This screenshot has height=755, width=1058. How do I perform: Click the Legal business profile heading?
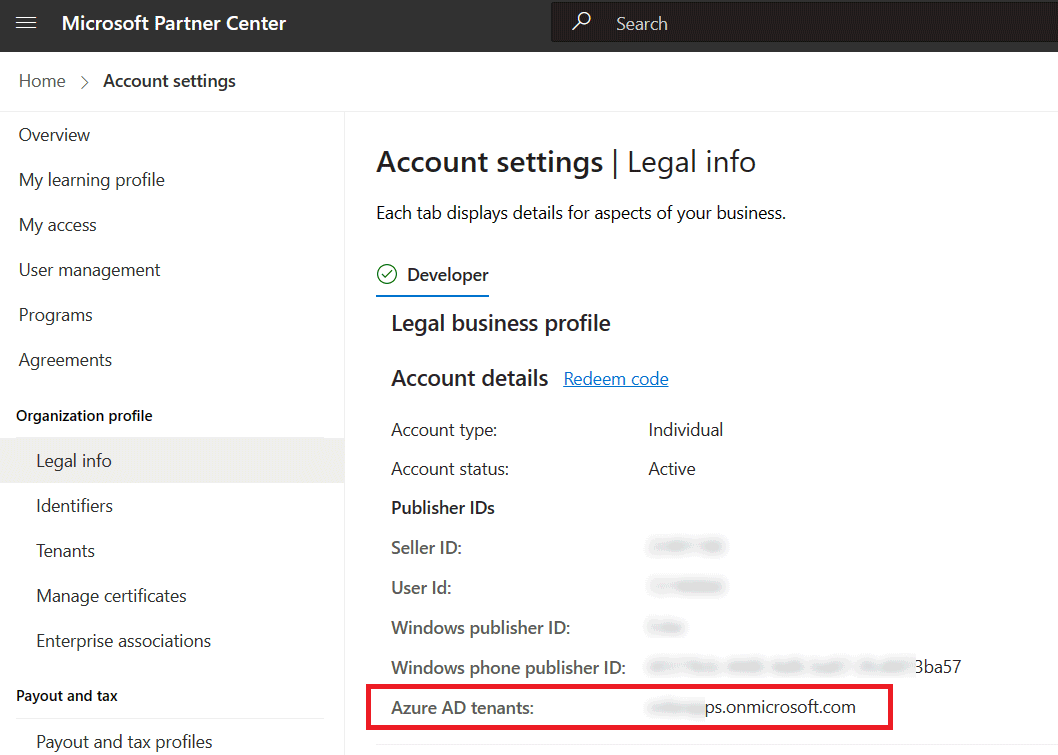pos(501,324)
